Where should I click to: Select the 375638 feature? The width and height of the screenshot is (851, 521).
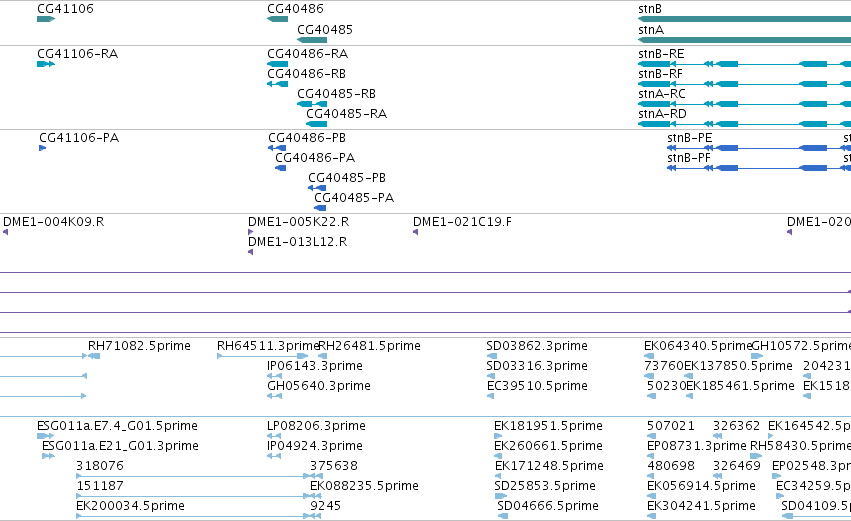coord(316,476)
